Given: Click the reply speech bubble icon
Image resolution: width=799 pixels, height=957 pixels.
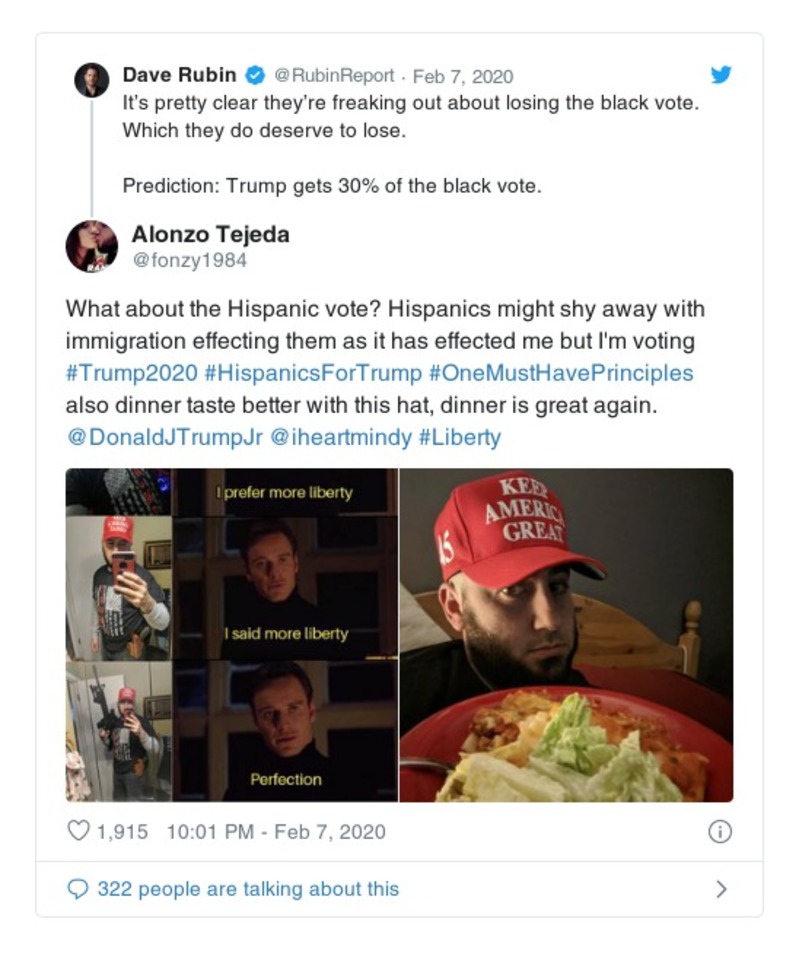Looking at the screenshot, I should pyautogui.click(x=78, y=889).
